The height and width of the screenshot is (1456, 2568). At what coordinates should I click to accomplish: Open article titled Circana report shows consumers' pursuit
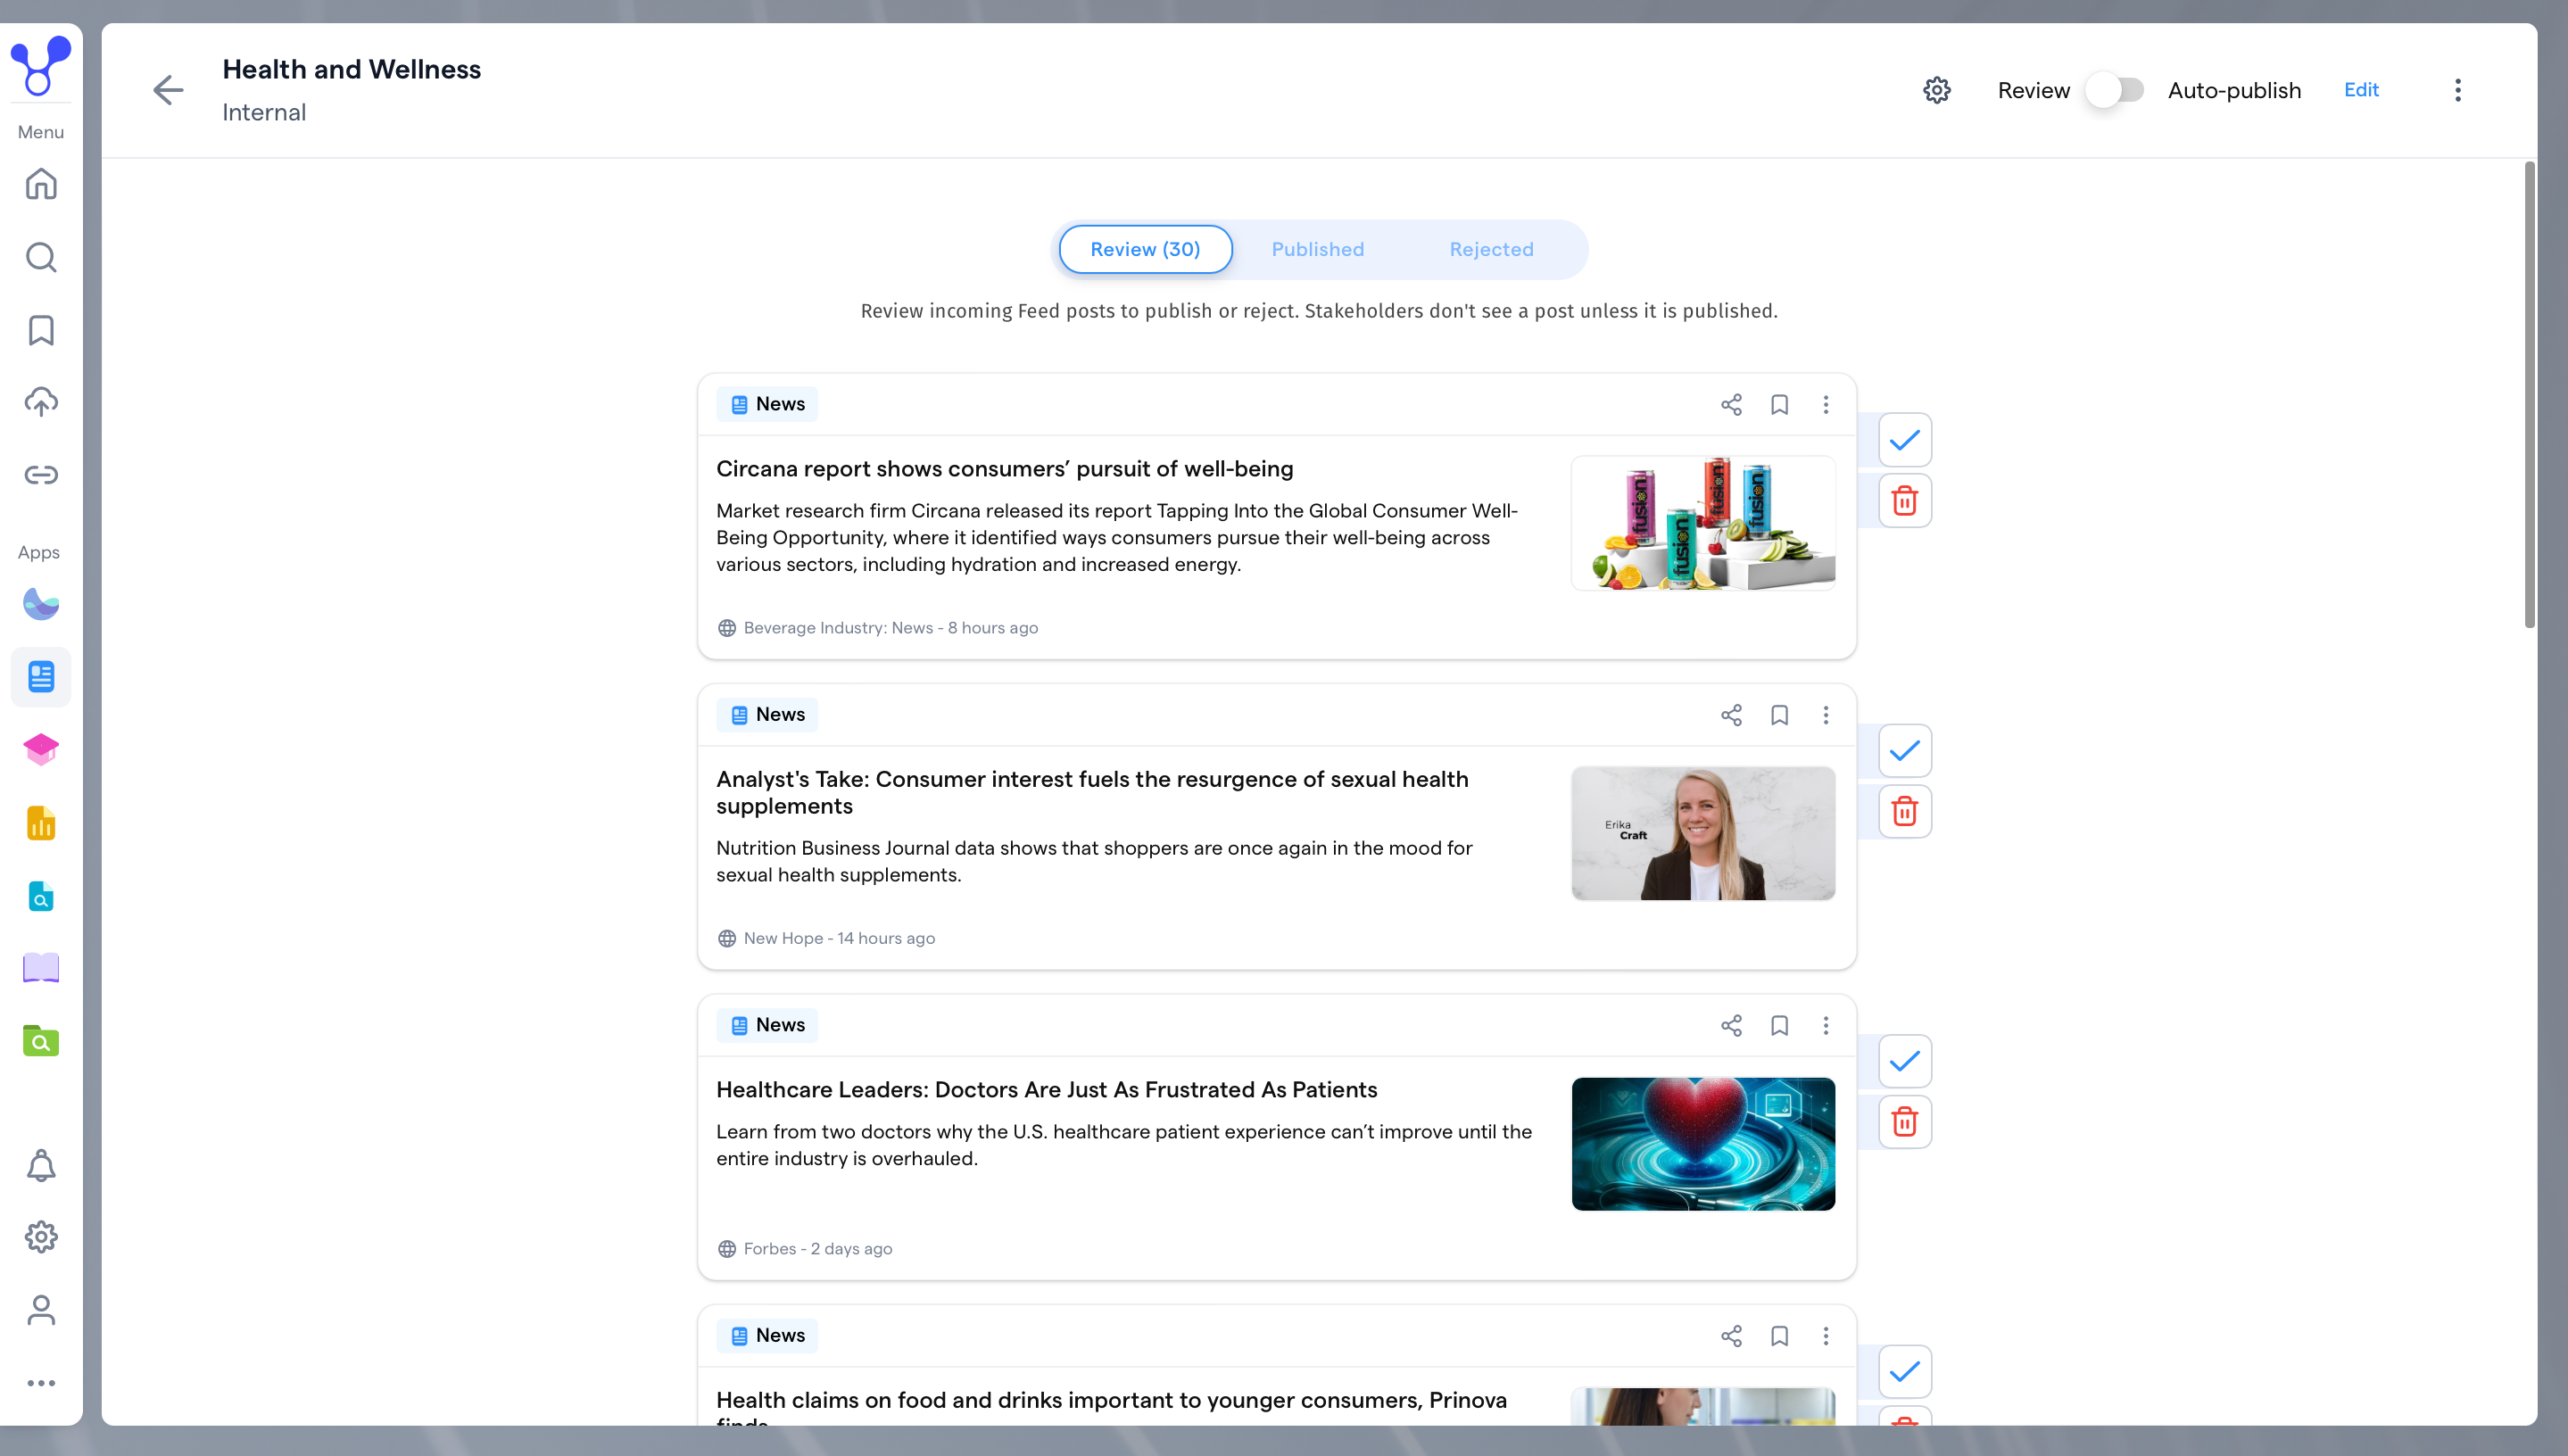tap(1004, 469)
